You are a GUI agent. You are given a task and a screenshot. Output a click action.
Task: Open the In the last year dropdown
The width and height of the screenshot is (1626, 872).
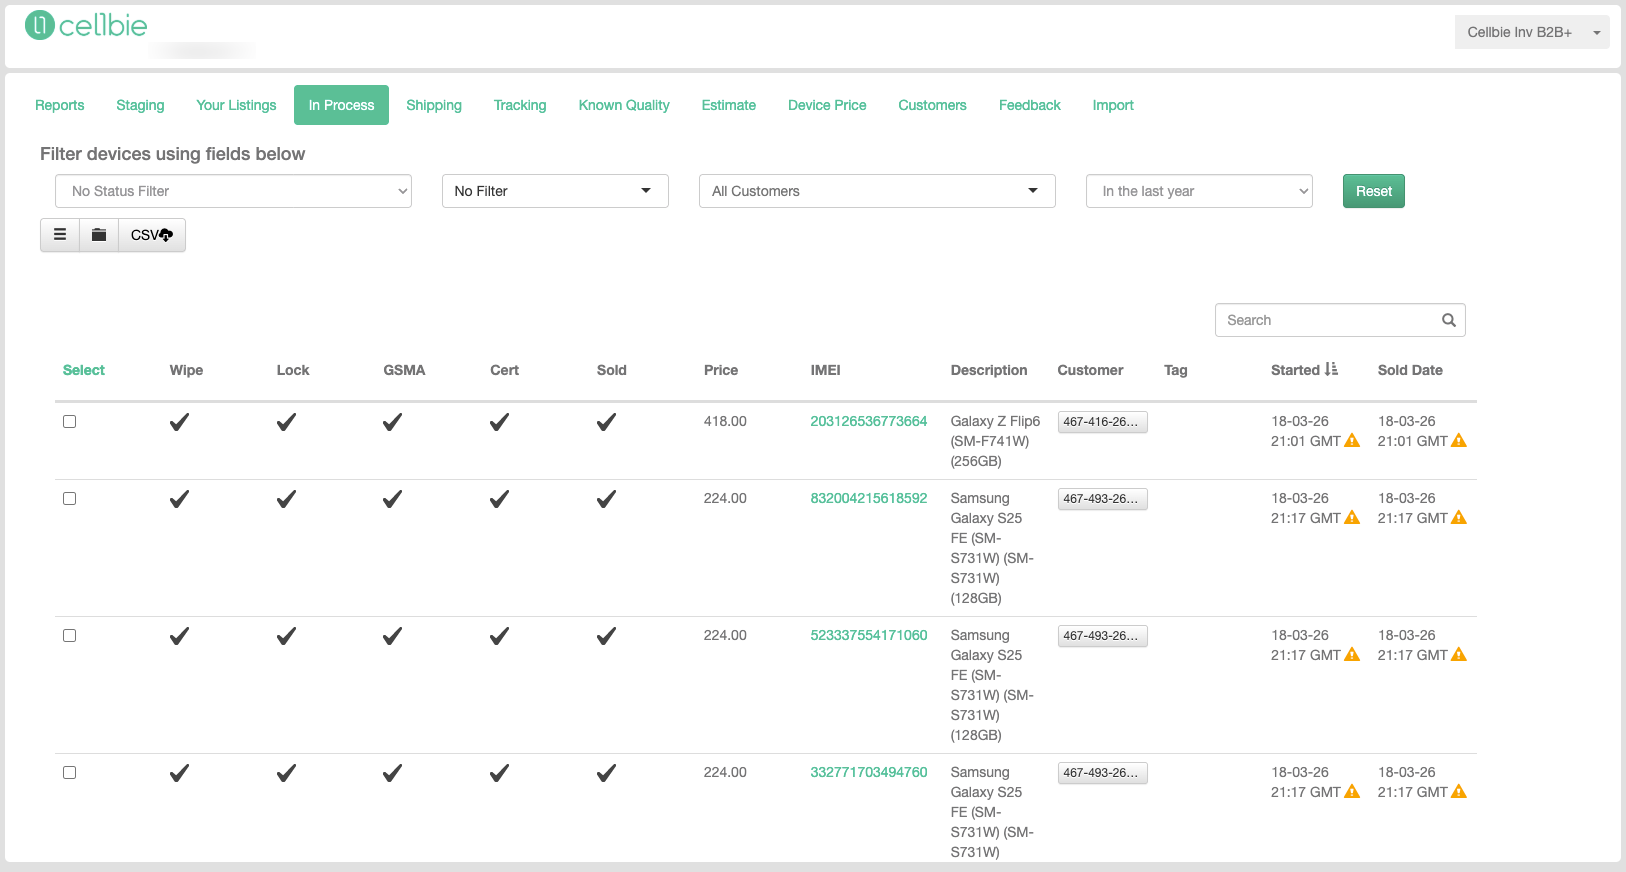click(x=1199, y=191)
